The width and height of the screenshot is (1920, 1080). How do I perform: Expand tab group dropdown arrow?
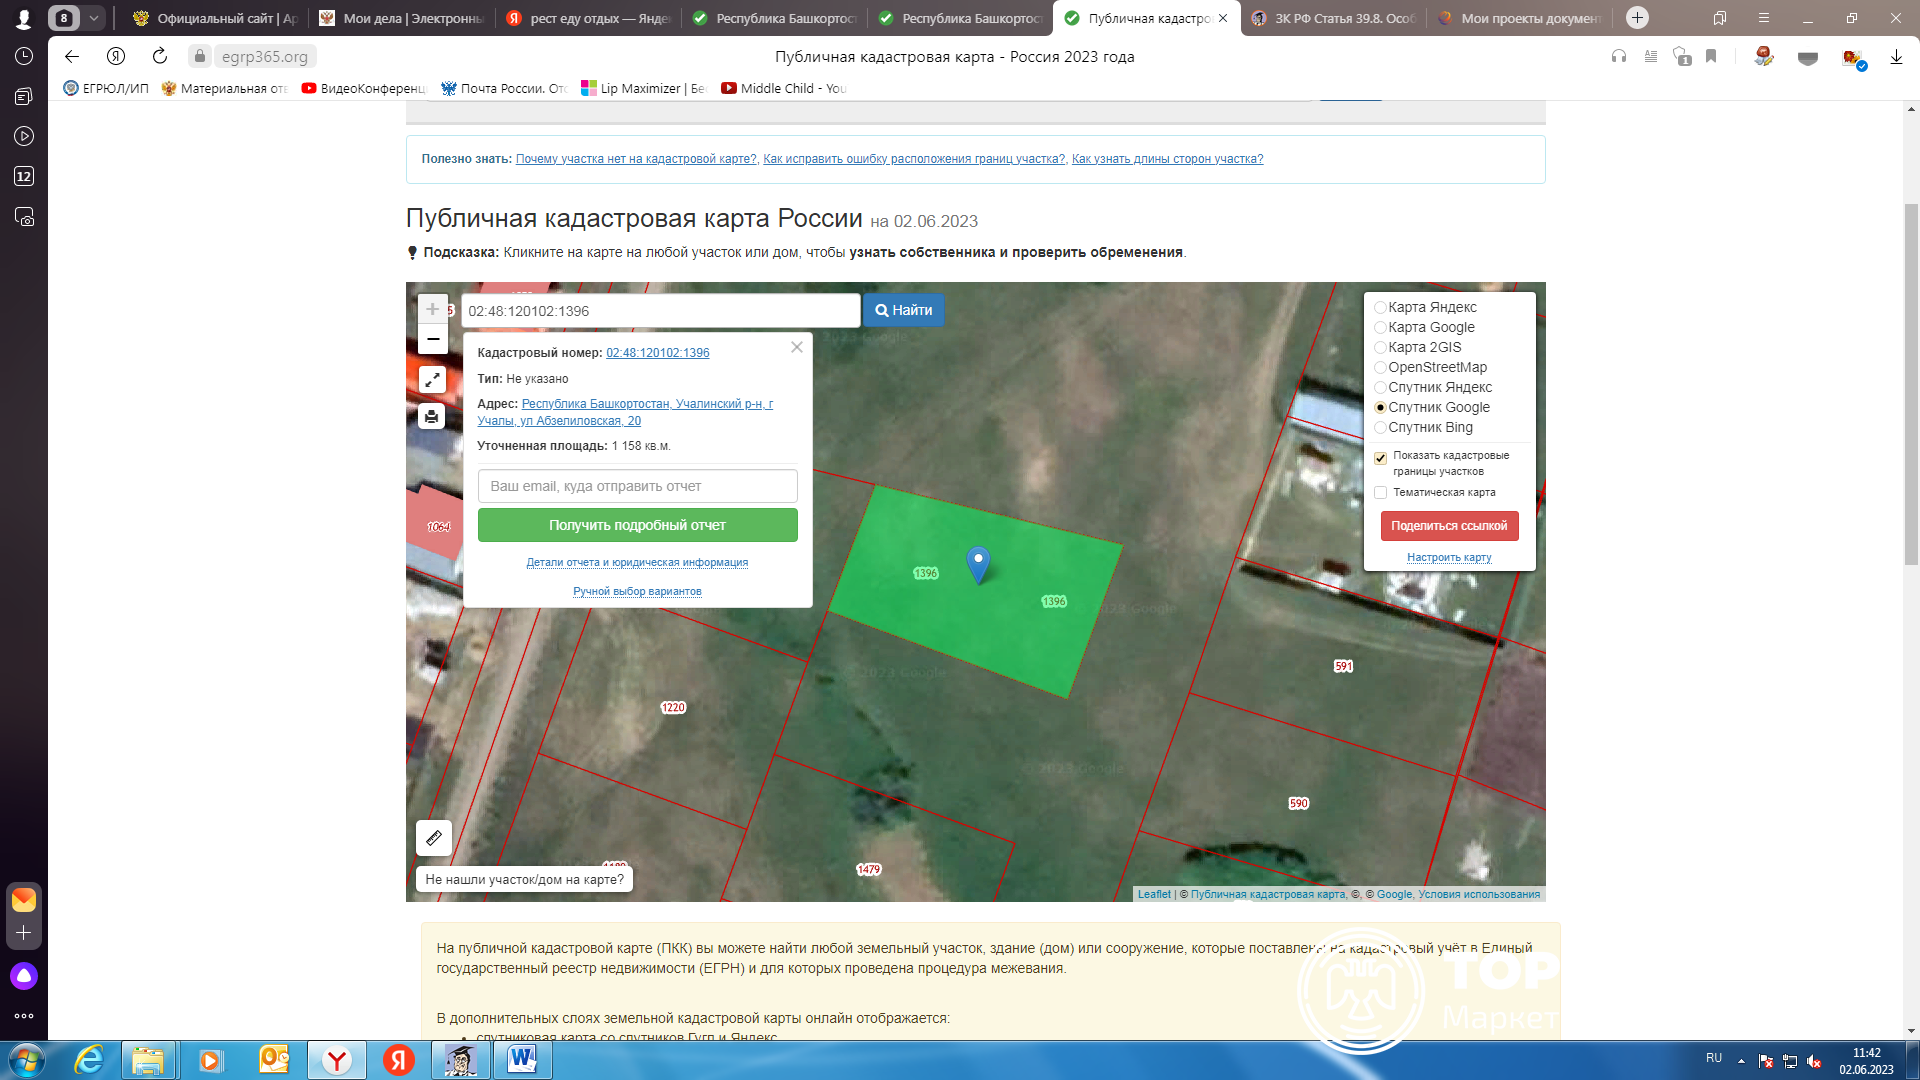pyautogui.click(x=93, y=18)
